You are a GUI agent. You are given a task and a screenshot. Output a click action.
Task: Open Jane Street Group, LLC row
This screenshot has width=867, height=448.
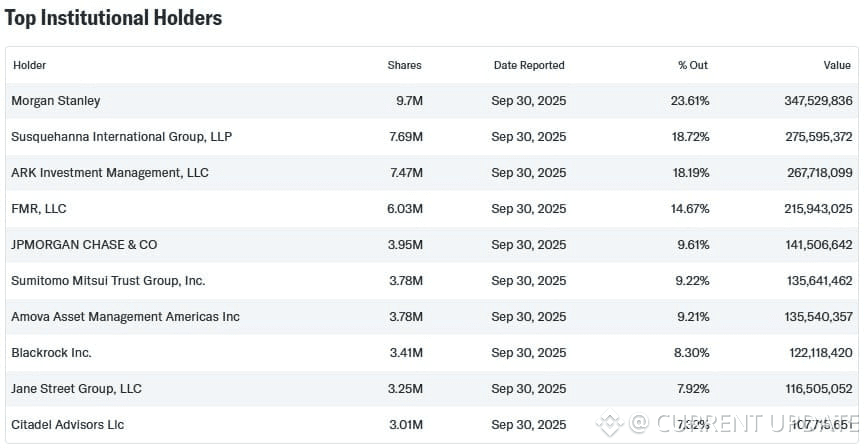coord(76,389)
